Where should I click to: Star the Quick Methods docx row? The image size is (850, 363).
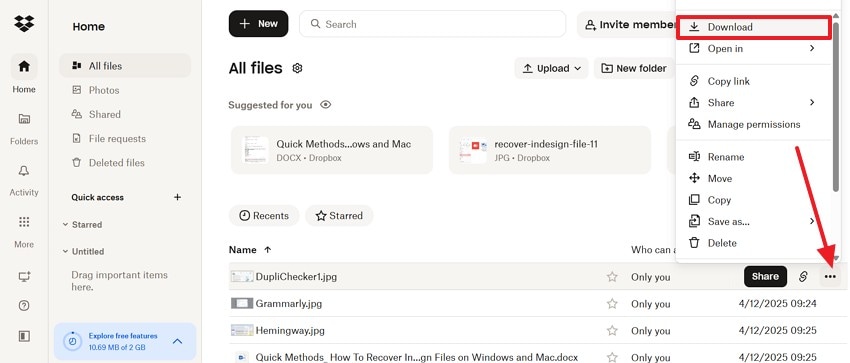(x=612, y=357)
